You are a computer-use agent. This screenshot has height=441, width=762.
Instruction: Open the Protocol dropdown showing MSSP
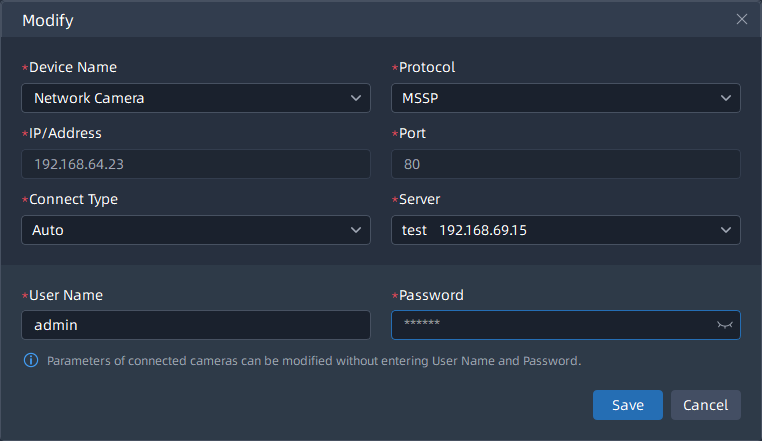[x=565, y=98]
